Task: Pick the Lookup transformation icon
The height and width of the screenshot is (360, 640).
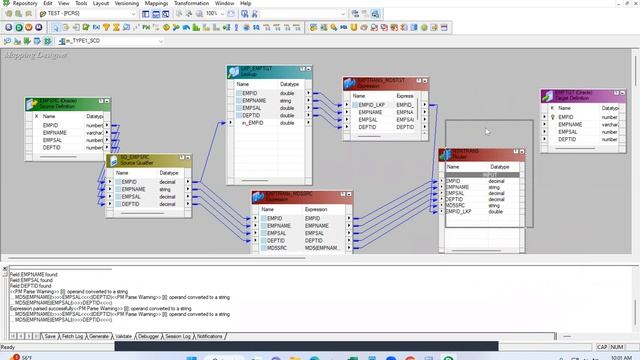Action: pyautogui.click(x=126, y=27)
